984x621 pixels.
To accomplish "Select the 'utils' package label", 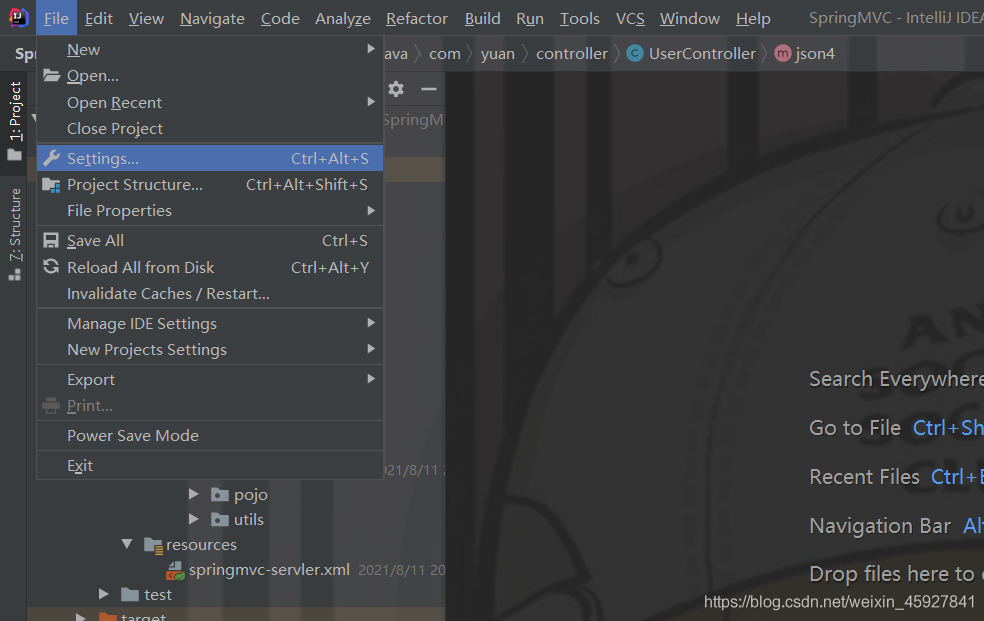I will [x=249, y=519].
